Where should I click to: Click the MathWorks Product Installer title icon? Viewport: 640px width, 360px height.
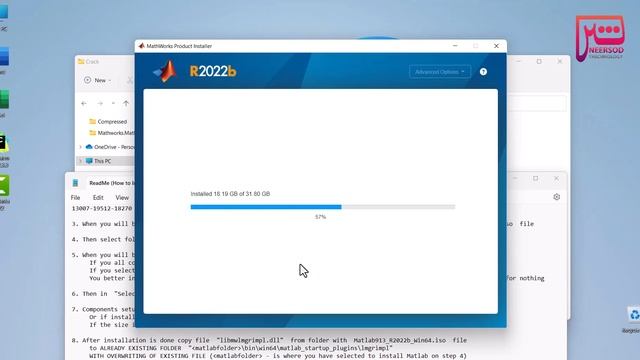[x=142, y=46]
